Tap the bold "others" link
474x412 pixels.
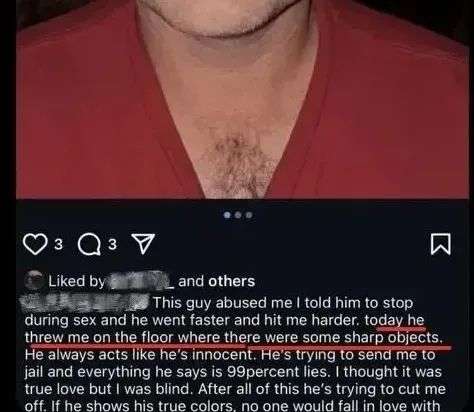coord(232,281)
